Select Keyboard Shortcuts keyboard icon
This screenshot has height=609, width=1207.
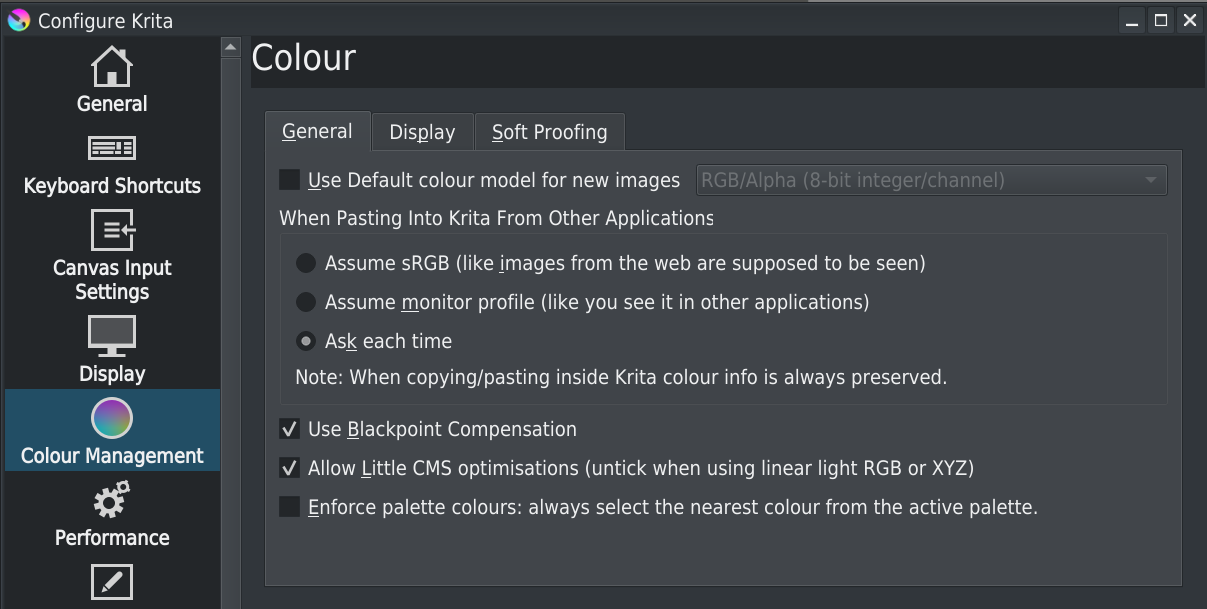point(112,148)
